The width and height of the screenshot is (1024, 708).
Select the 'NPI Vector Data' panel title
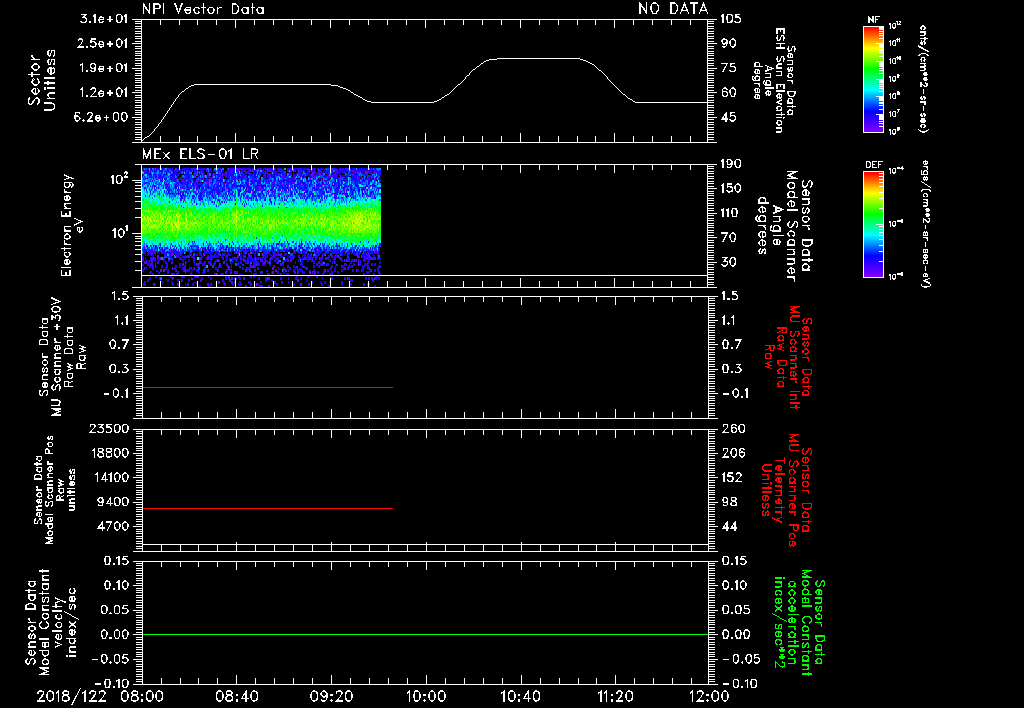(x=203, y=9)
